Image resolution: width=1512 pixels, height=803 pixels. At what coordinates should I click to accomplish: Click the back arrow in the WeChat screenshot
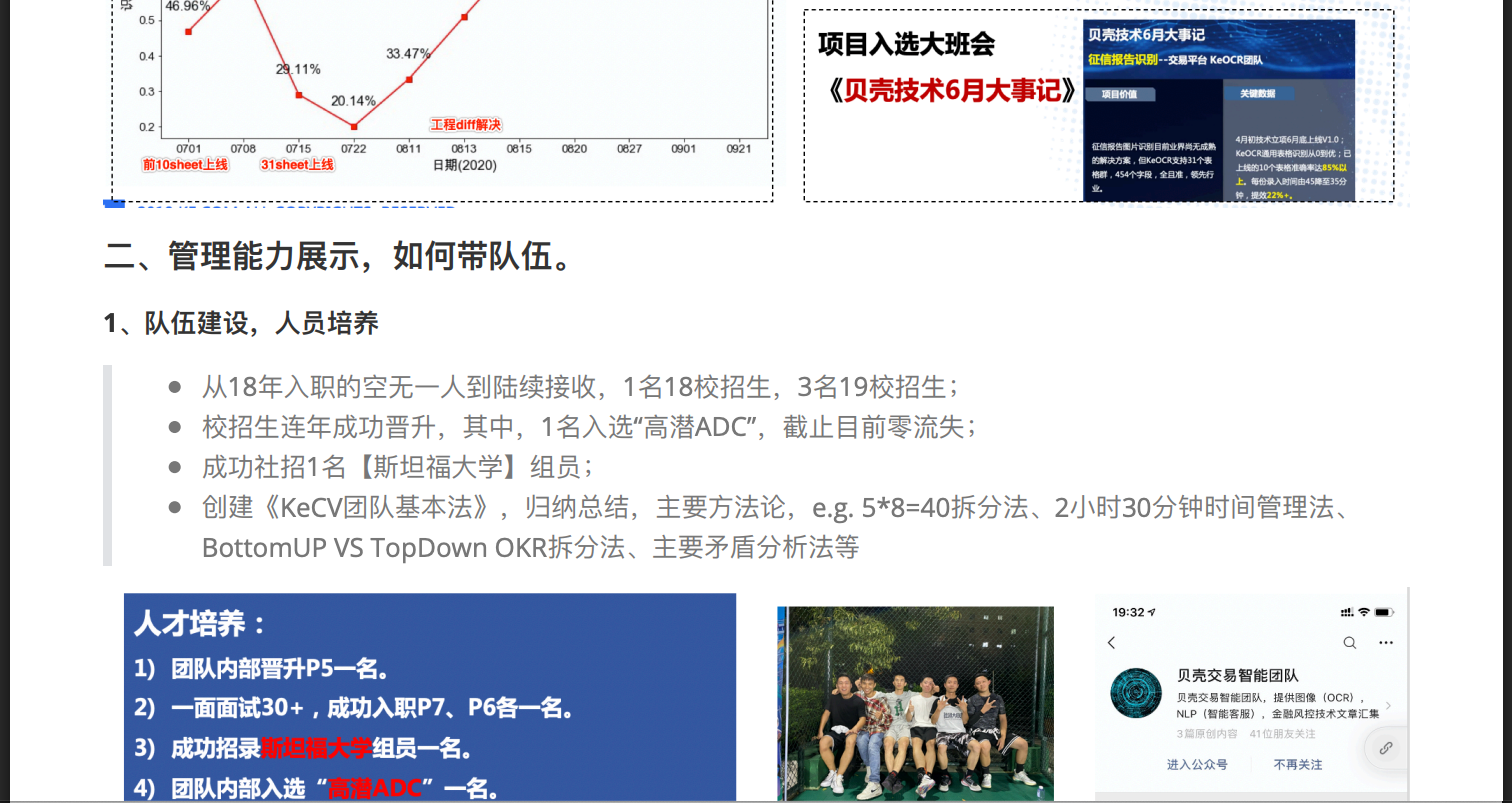pos(1111,642)
